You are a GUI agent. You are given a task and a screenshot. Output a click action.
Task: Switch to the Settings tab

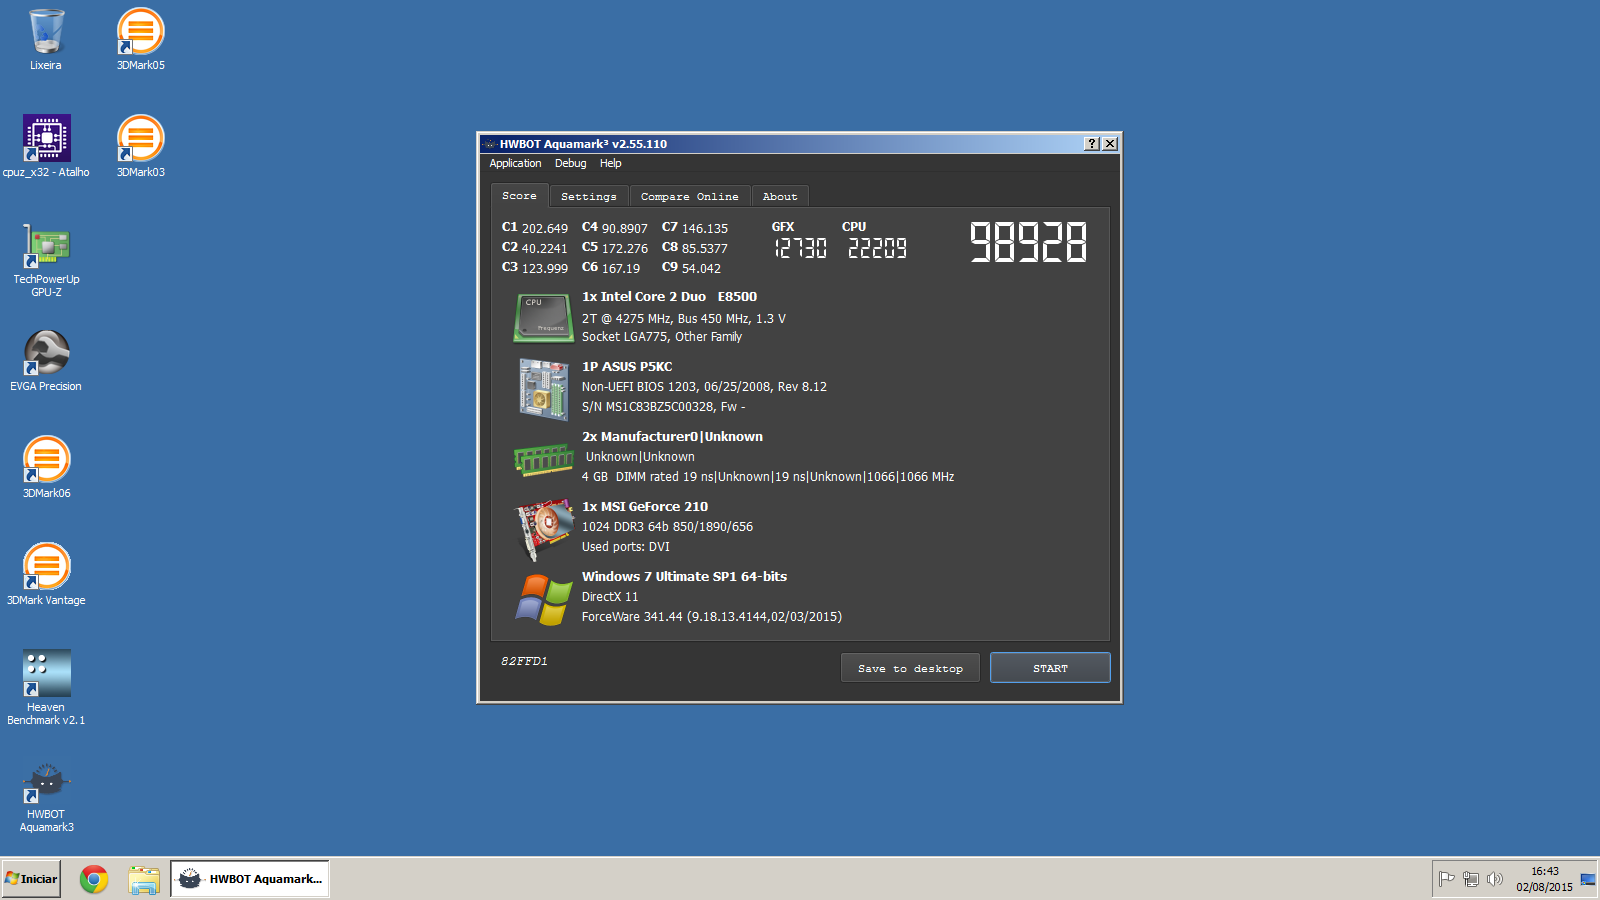click(588, 196)
